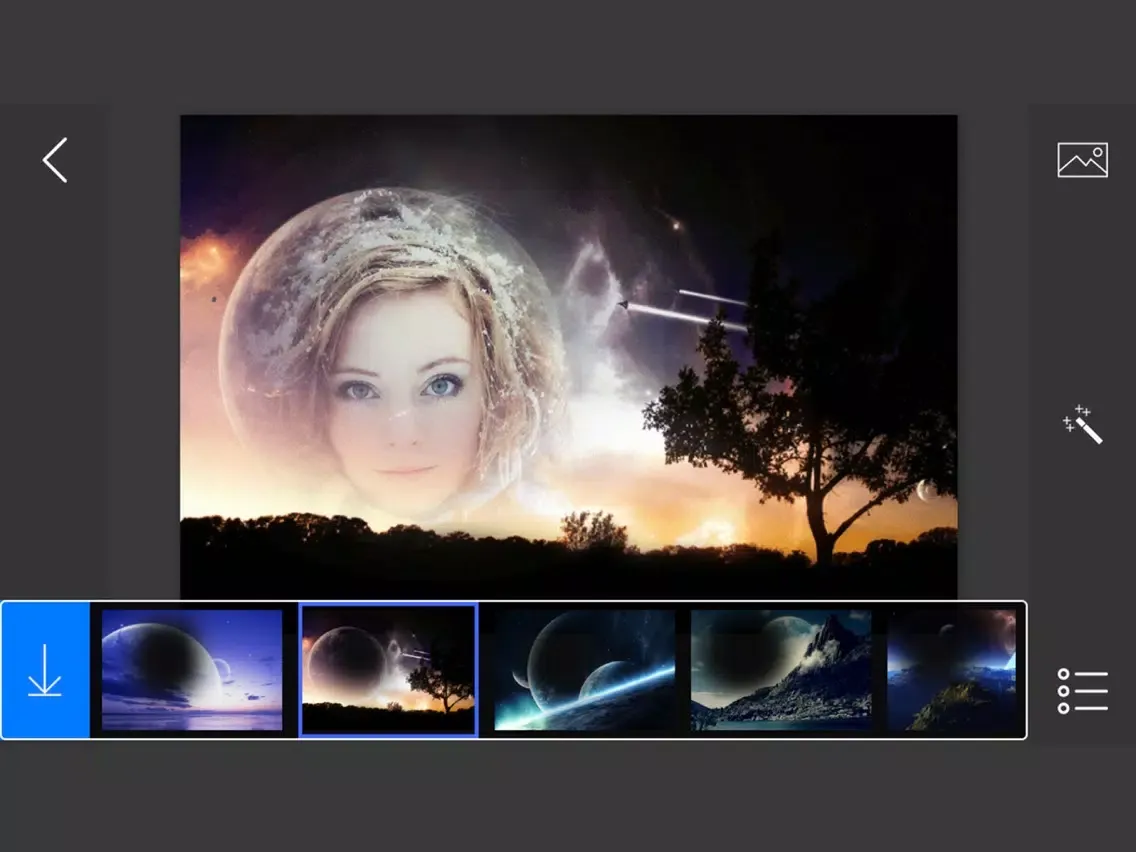Select the highlighted sunset tree frame thumbnail
The image size is (1136, 852).
click(389, 670)
